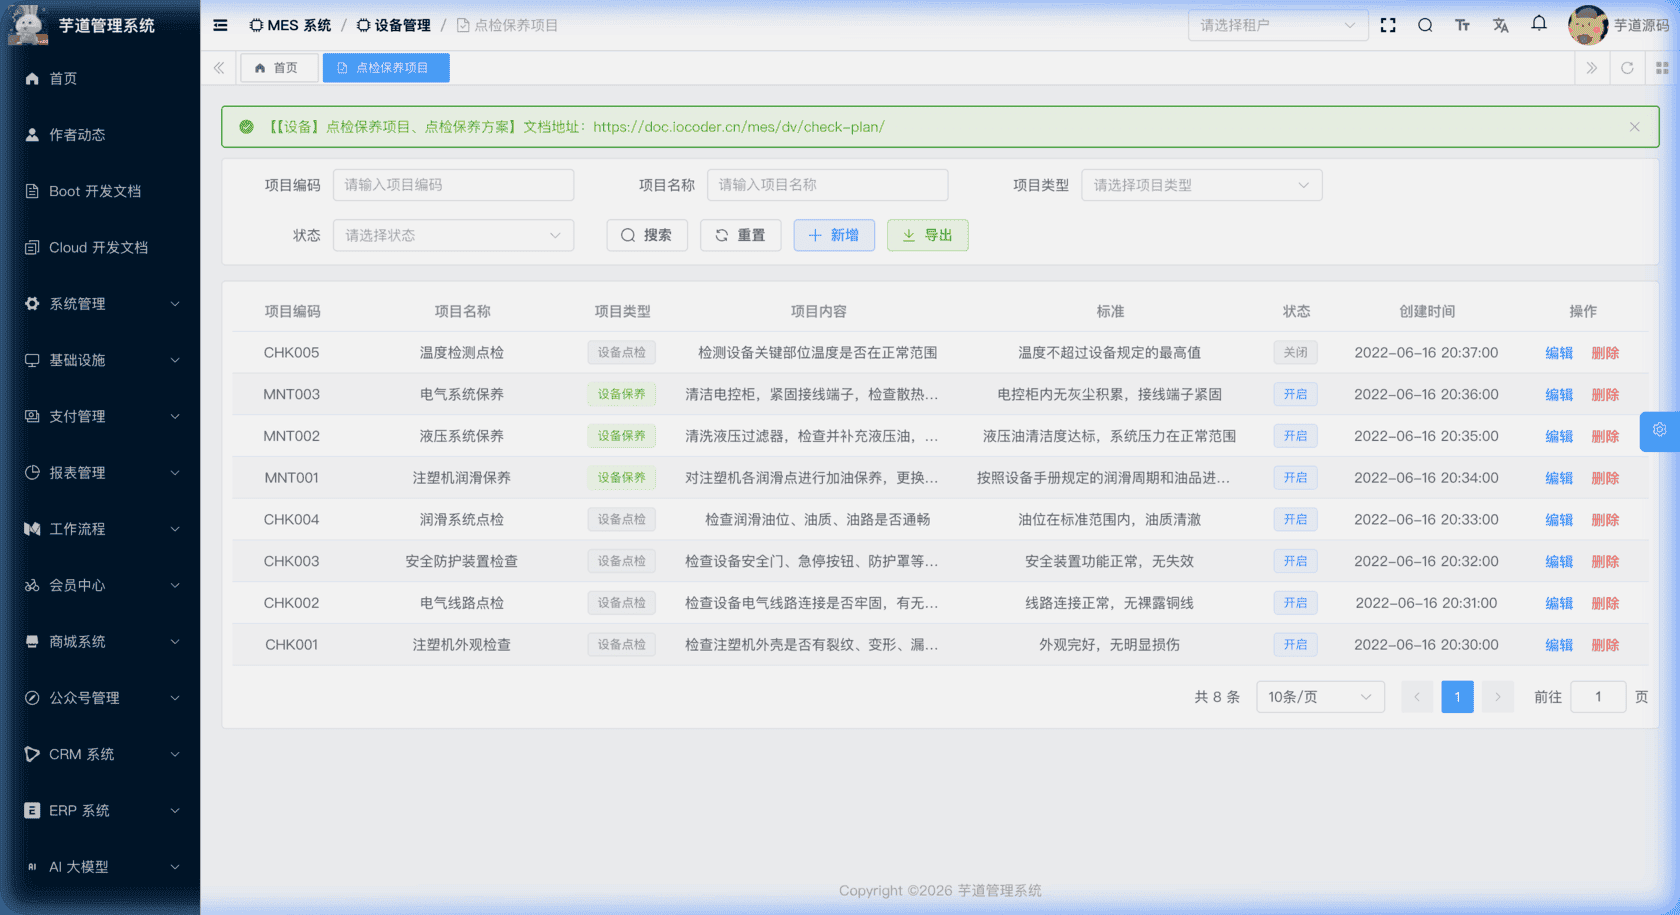Open the notification bell icon
The image size is (1680, 915).
(x=1538, y=25)
